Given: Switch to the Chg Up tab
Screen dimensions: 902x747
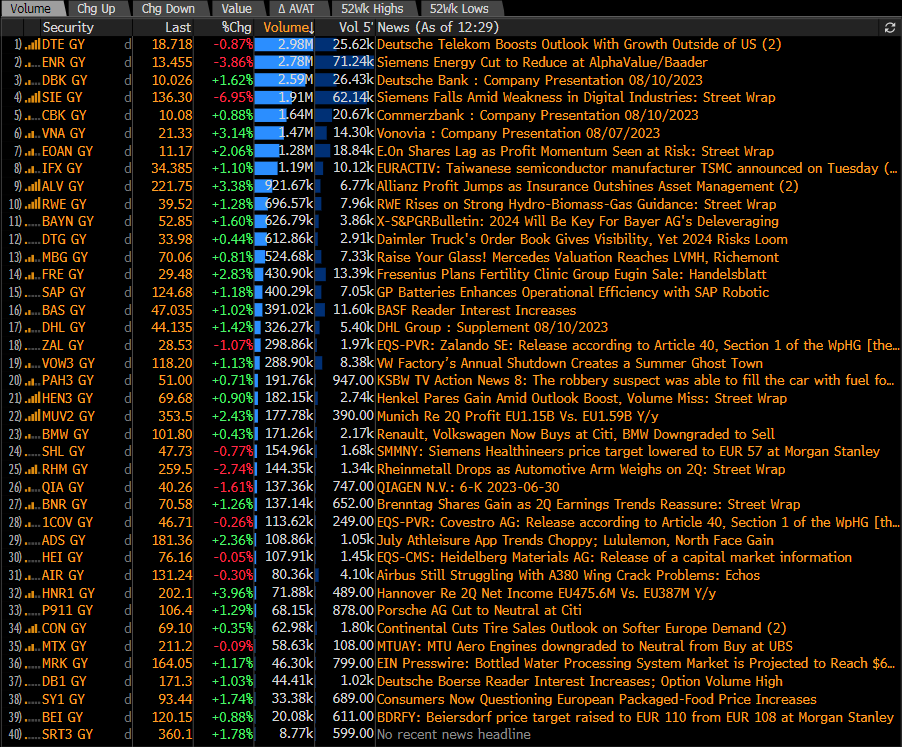Looking at the screenshot, I should point(96,9).
